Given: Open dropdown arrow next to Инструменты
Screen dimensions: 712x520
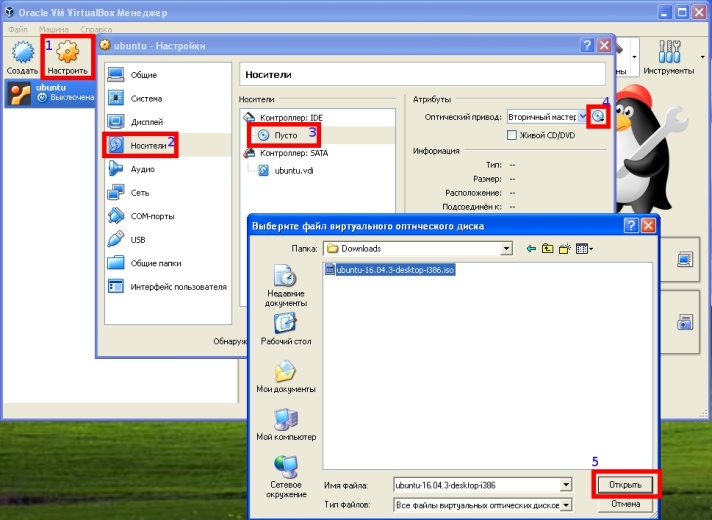Looking at the screenshot, I should tap(703, 57).
